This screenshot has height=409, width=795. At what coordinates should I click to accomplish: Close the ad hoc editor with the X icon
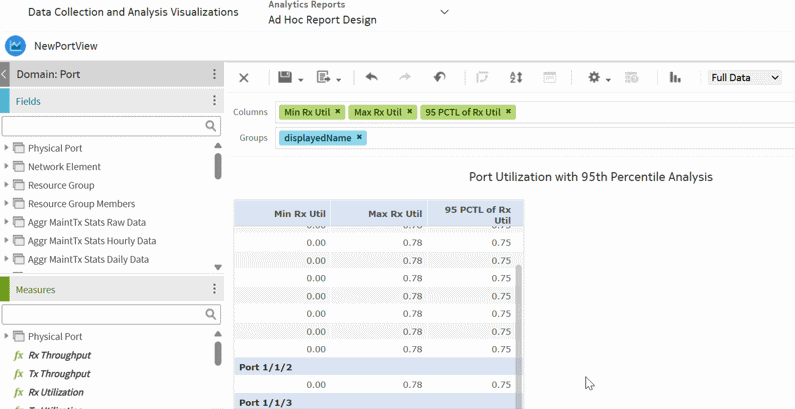click(x=244, y=78)
